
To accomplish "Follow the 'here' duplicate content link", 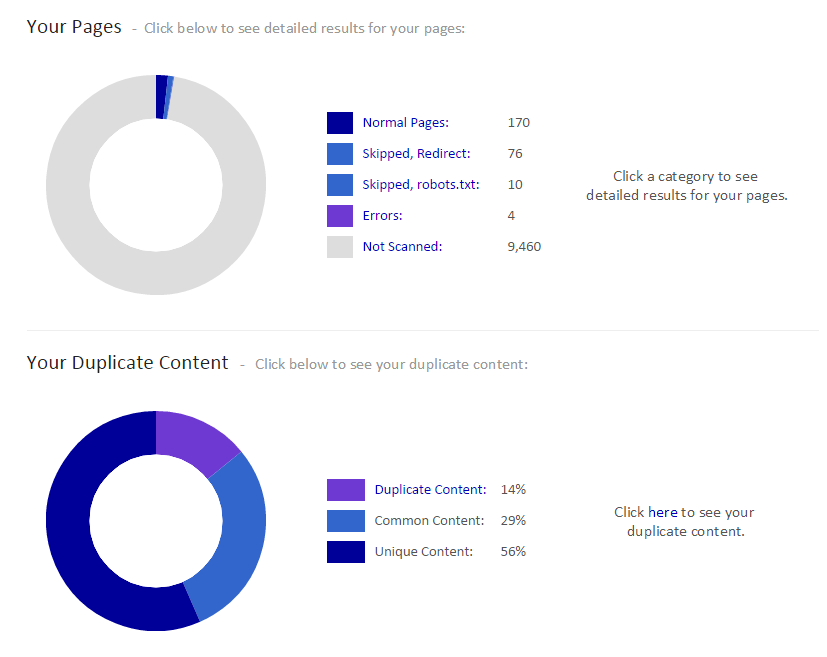I will point(662,512).
